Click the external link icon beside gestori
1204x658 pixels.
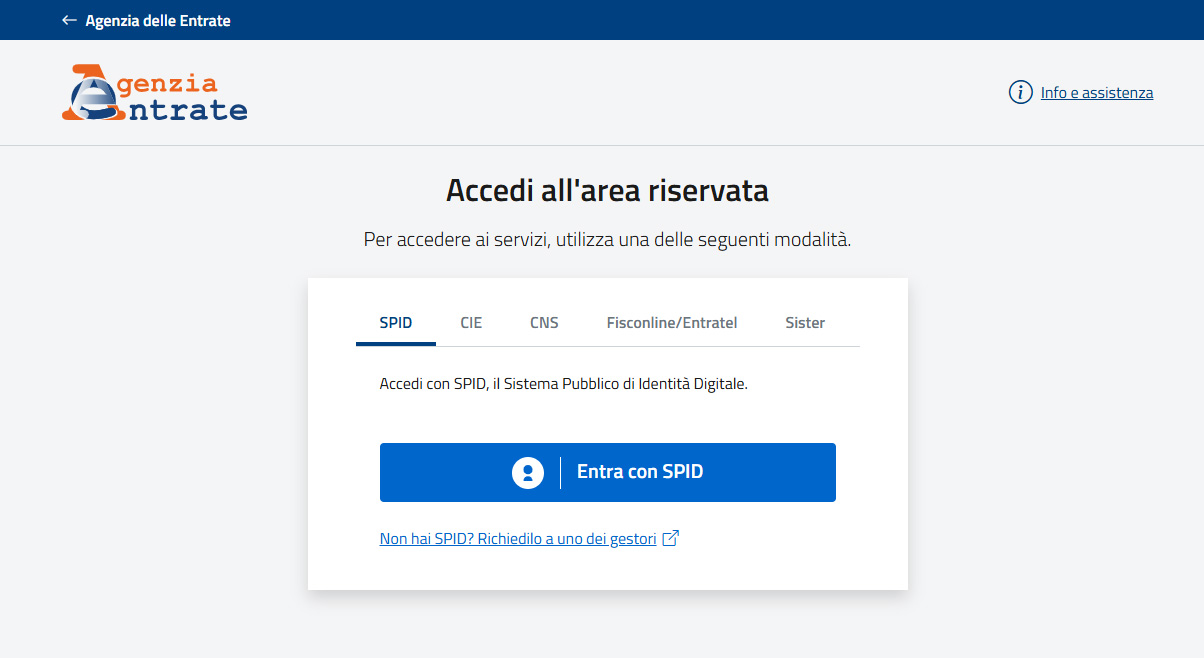coord(671,539)
